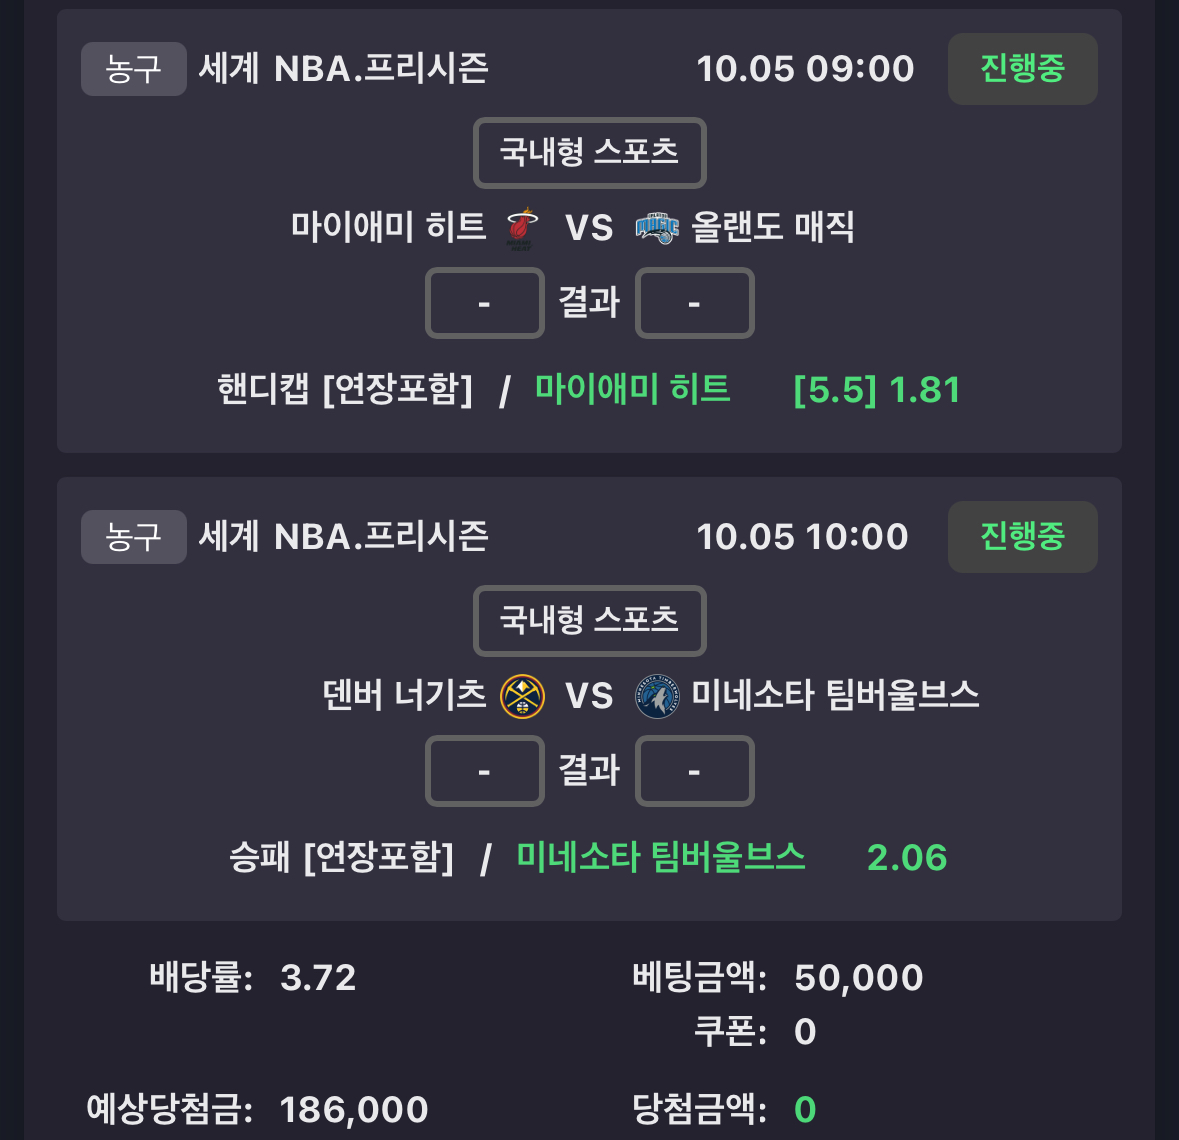Click the Denver Nuggets team logo
This screenshot has width=1179, height=1140.
(x=522, y=696)
